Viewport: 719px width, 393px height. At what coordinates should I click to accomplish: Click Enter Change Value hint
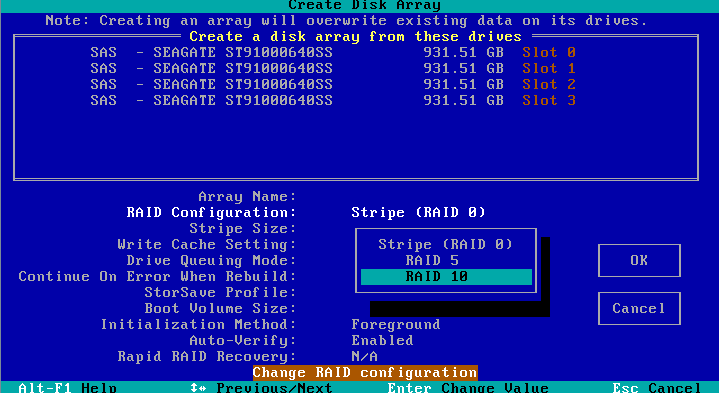[468, 388]
